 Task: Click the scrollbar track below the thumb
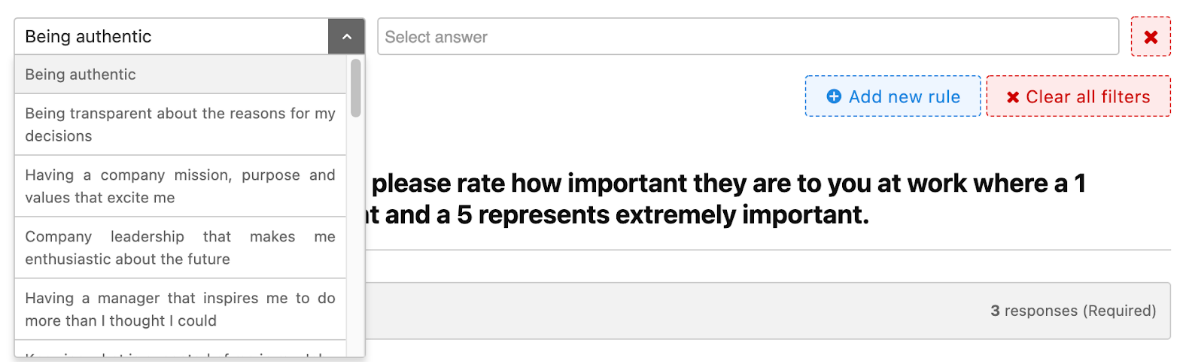pyautogui.click(x=356, y=236)
